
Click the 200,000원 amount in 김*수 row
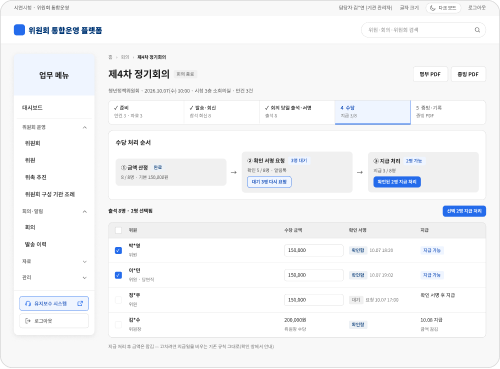coord(295,320)
